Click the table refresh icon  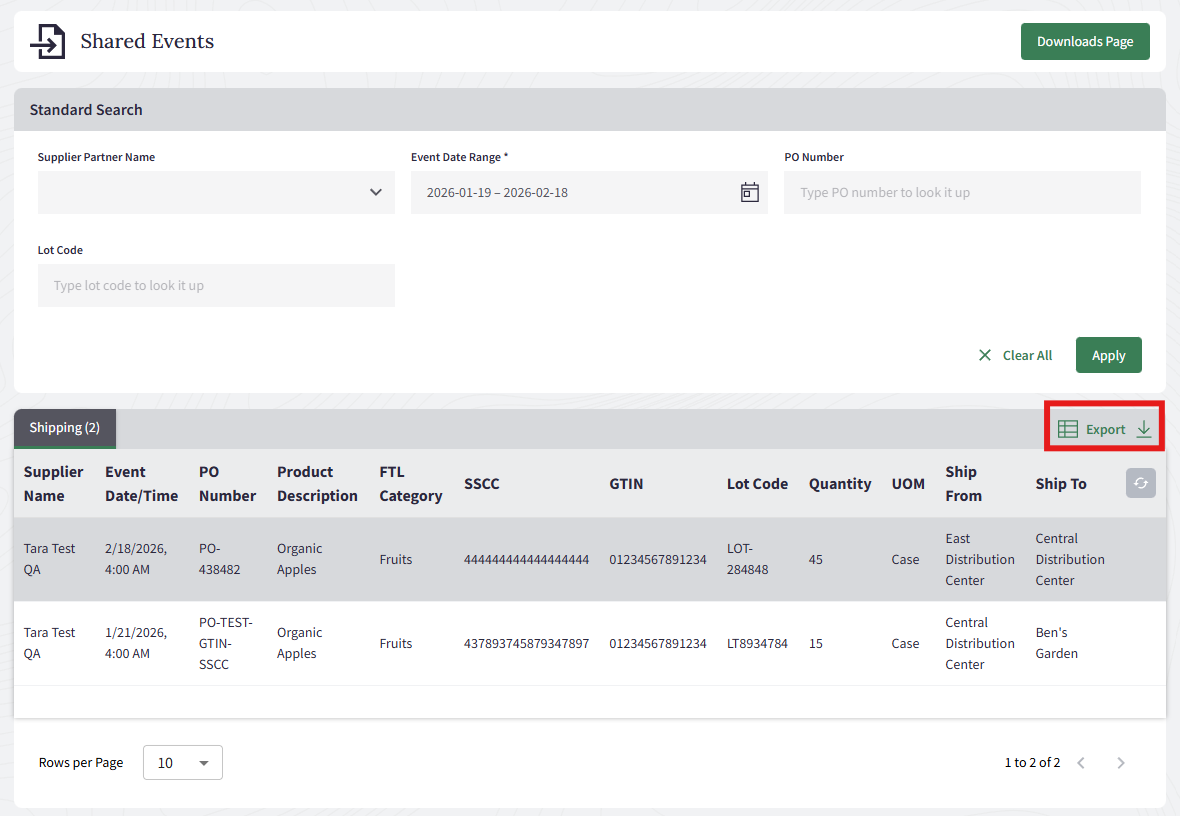point(1140,483)
